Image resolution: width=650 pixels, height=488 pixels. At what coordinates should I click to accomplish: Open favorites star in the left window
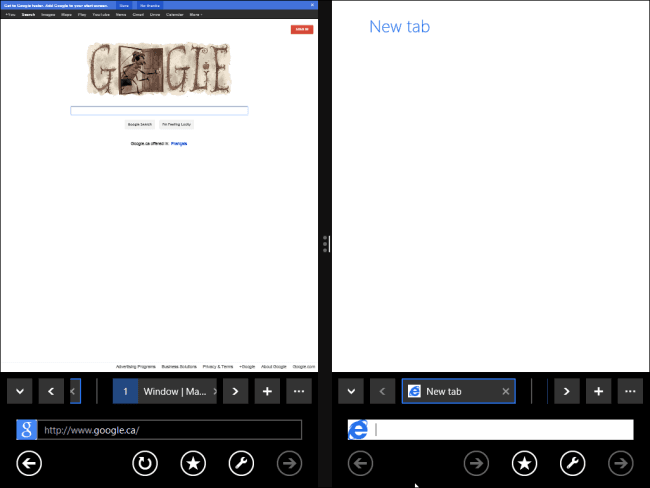pos(193,463)
